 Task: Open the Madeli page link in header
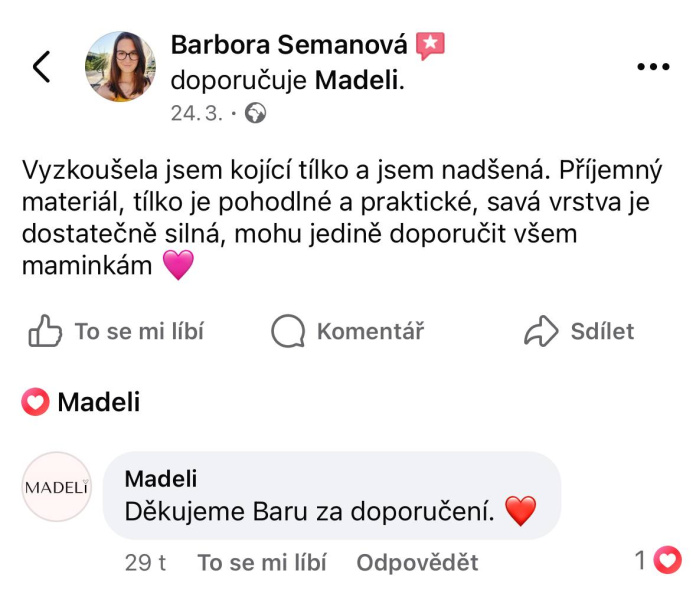tap(358, 80)
